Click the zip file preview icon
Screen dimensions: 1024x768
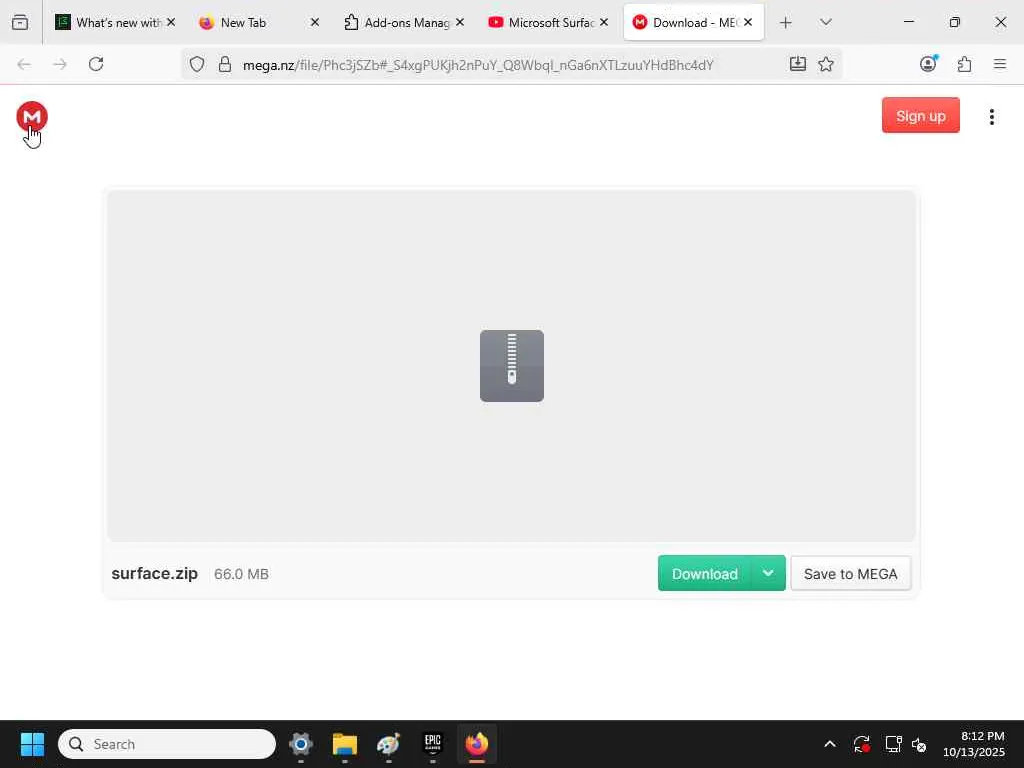click(511, 366)
